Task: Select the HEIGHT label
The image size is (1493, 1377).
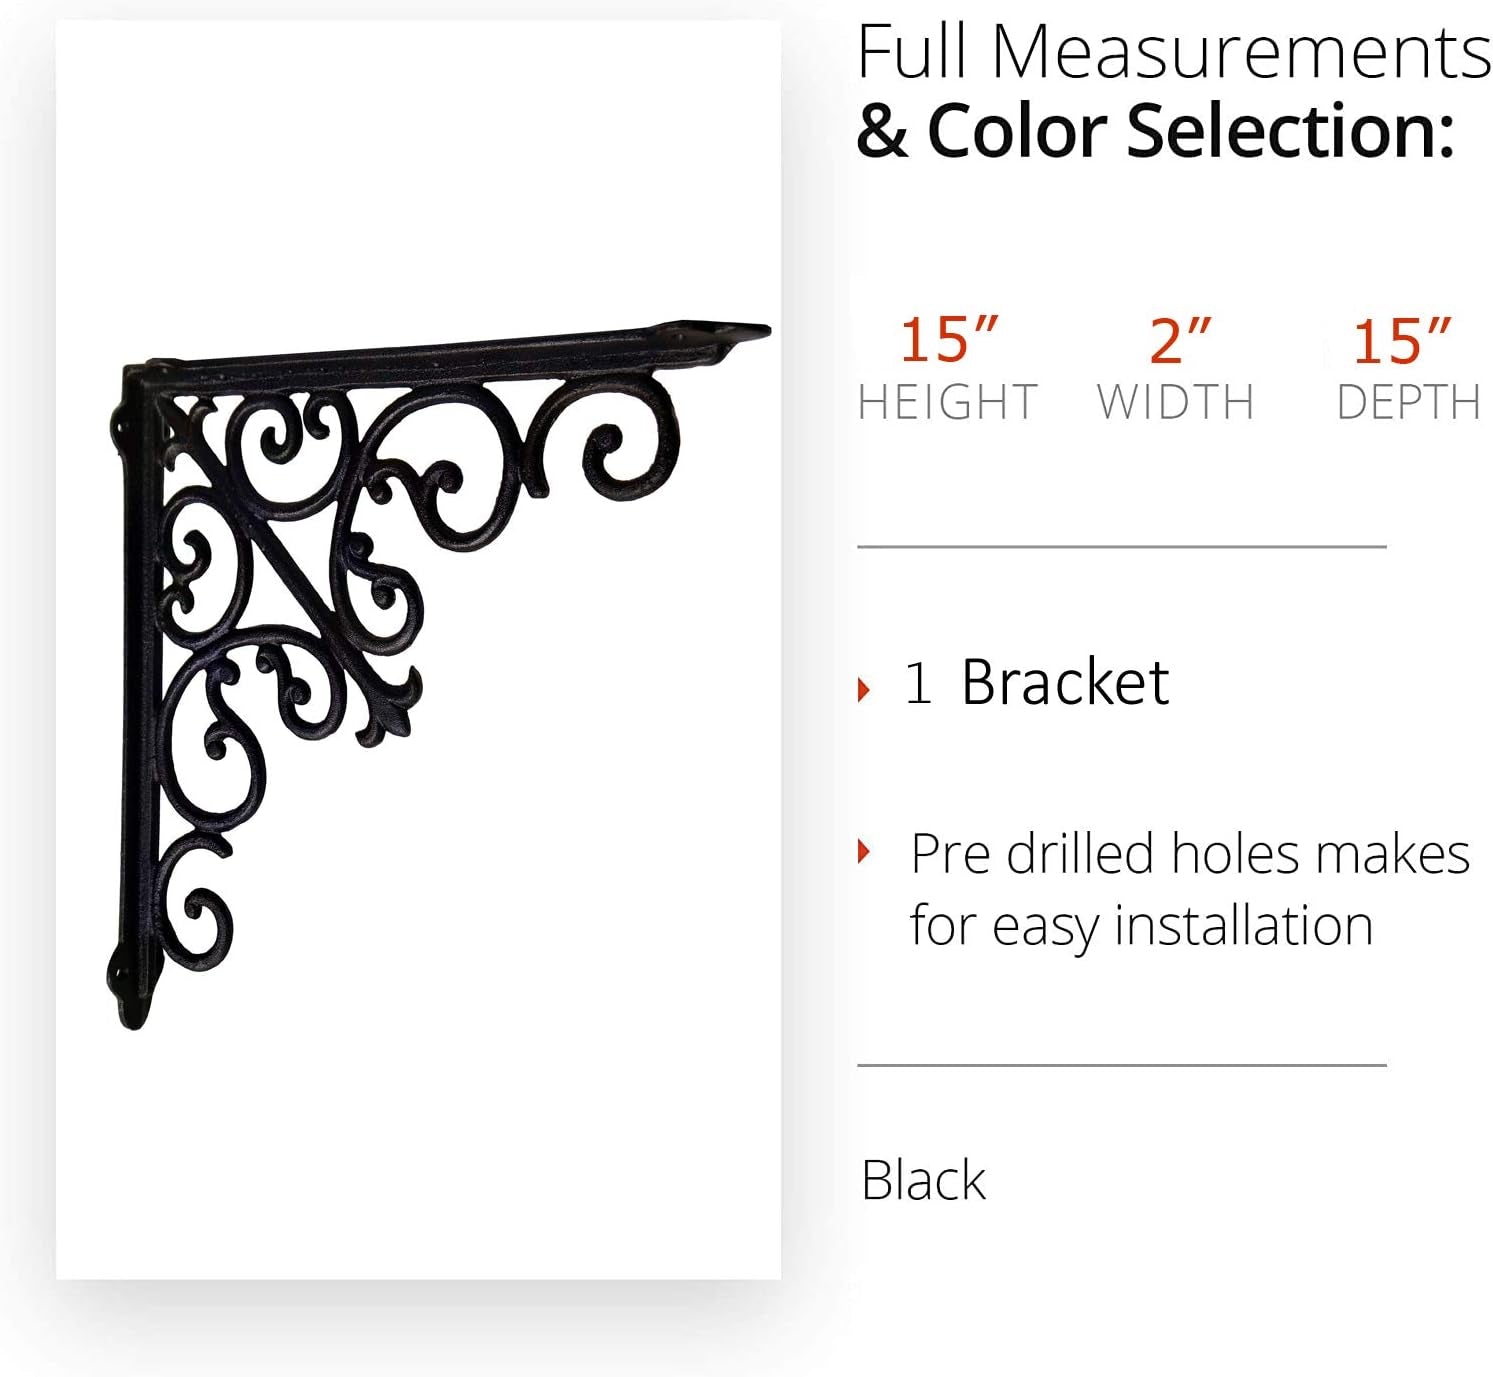Action: (947, 402)
